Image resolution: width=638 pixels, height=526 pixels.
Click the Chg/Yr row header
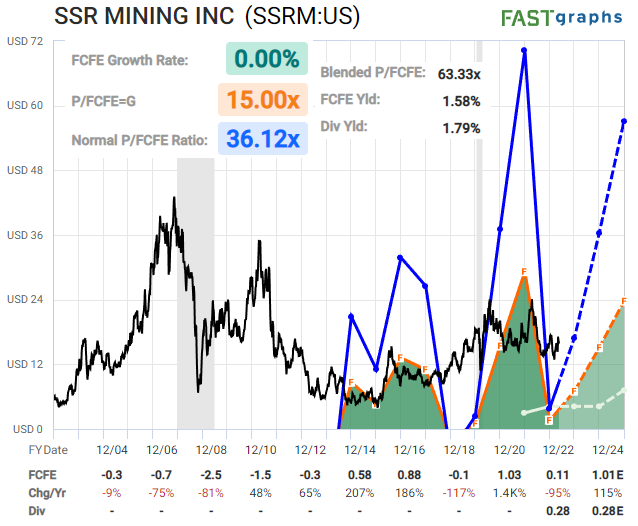(47, 493)
